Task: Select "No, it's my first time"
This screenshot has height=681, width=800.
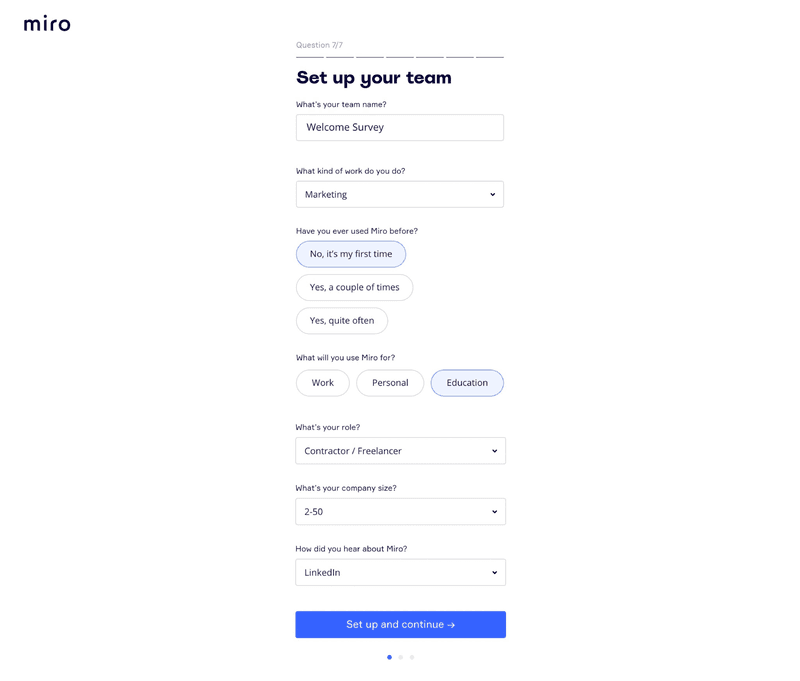Action: 350,254
